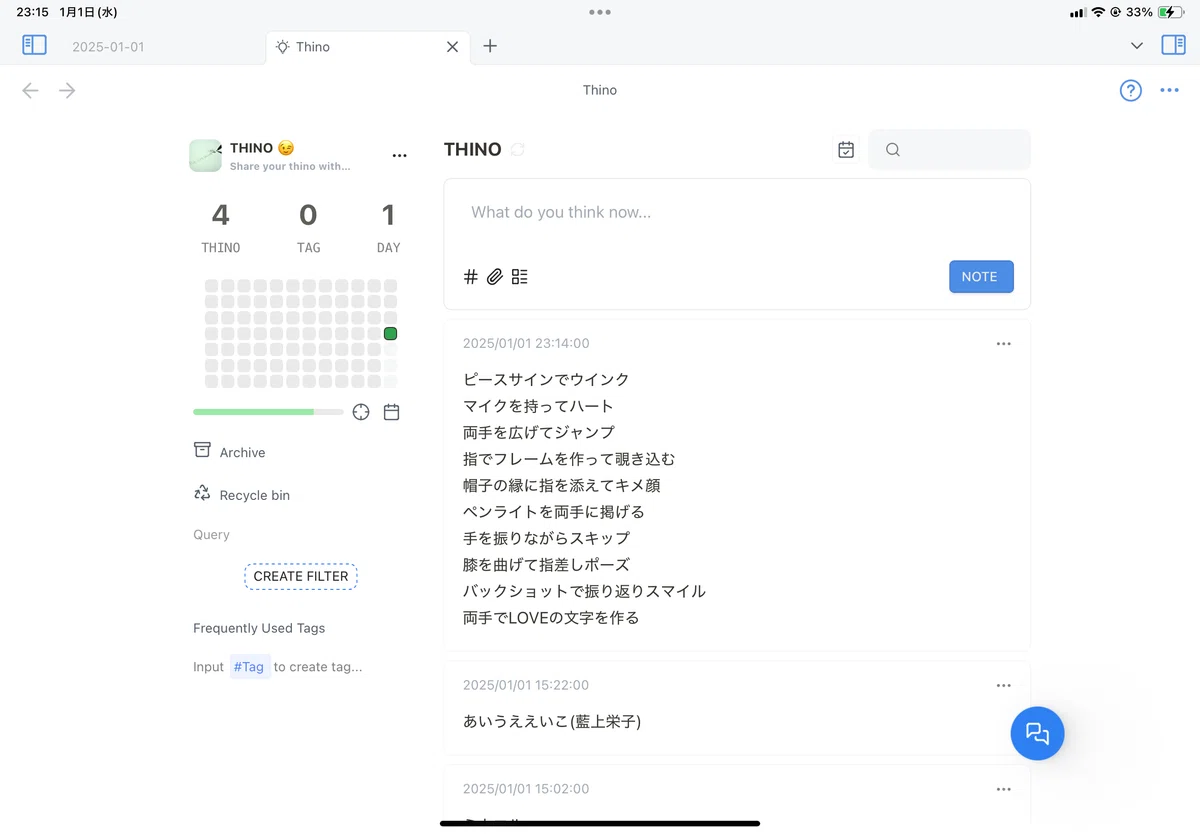
Task: Open the top-right more options menu
Action: point(1169,91)
